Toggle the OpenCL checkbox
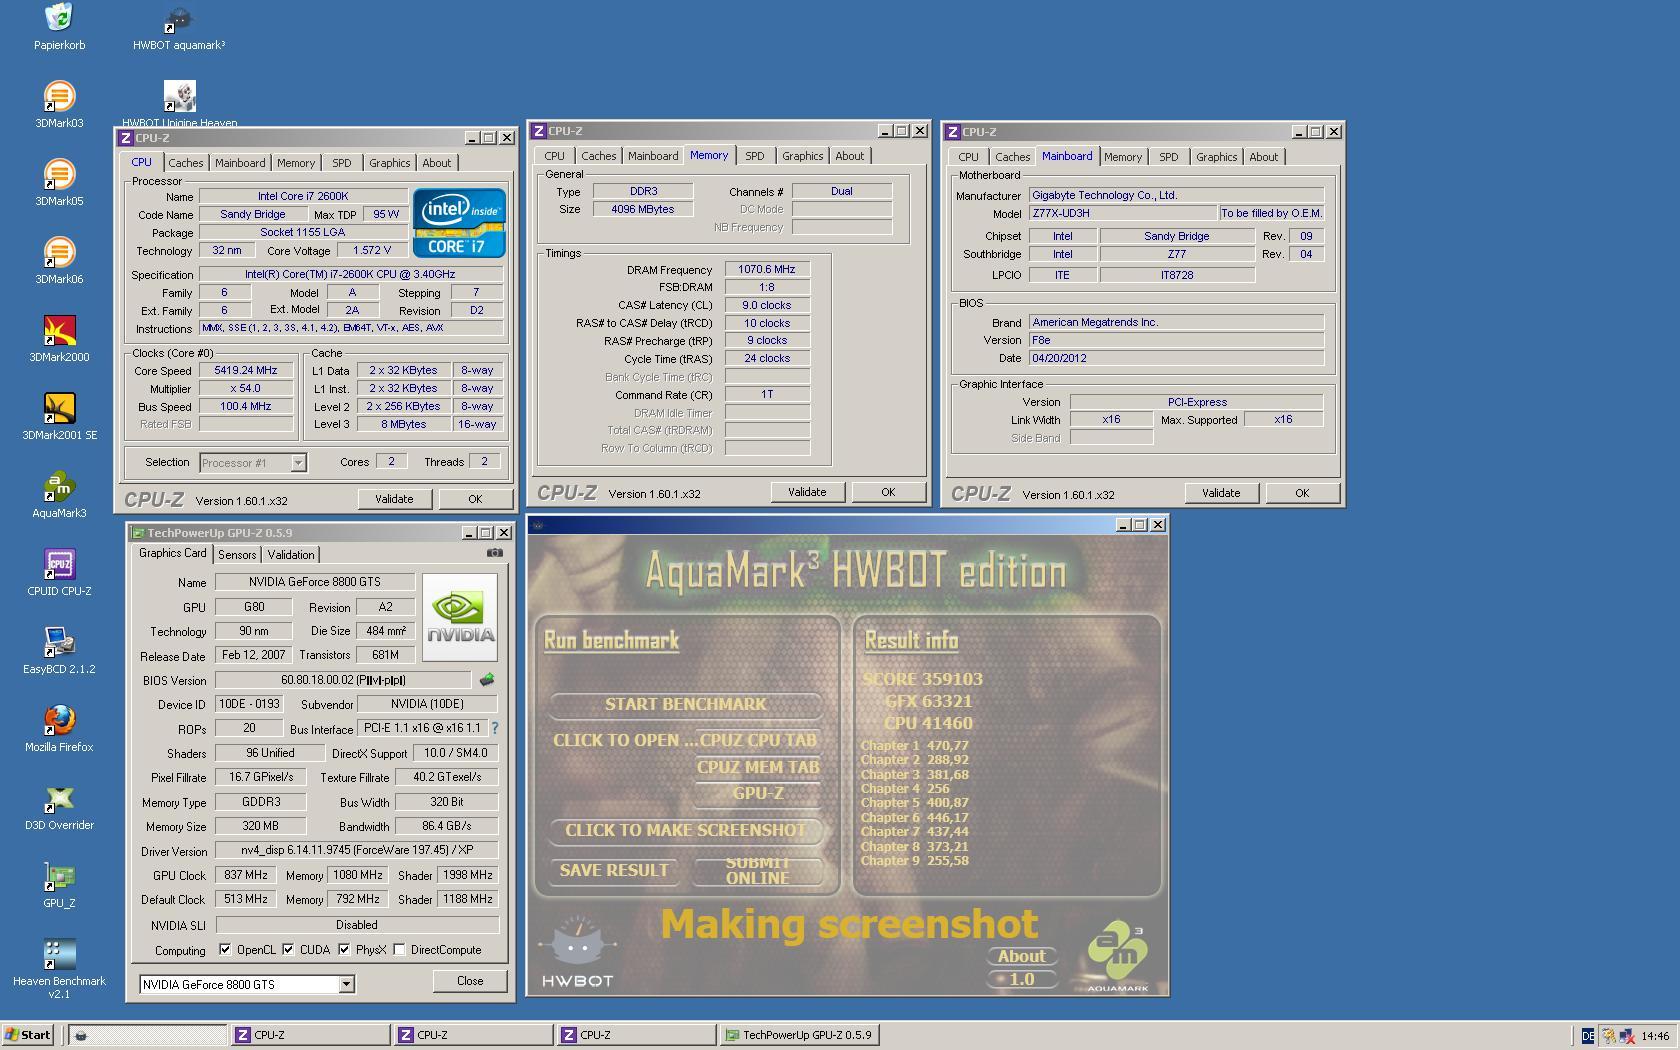The height and width of the screenshot is (1050, 1680). [x=225, y=949]
